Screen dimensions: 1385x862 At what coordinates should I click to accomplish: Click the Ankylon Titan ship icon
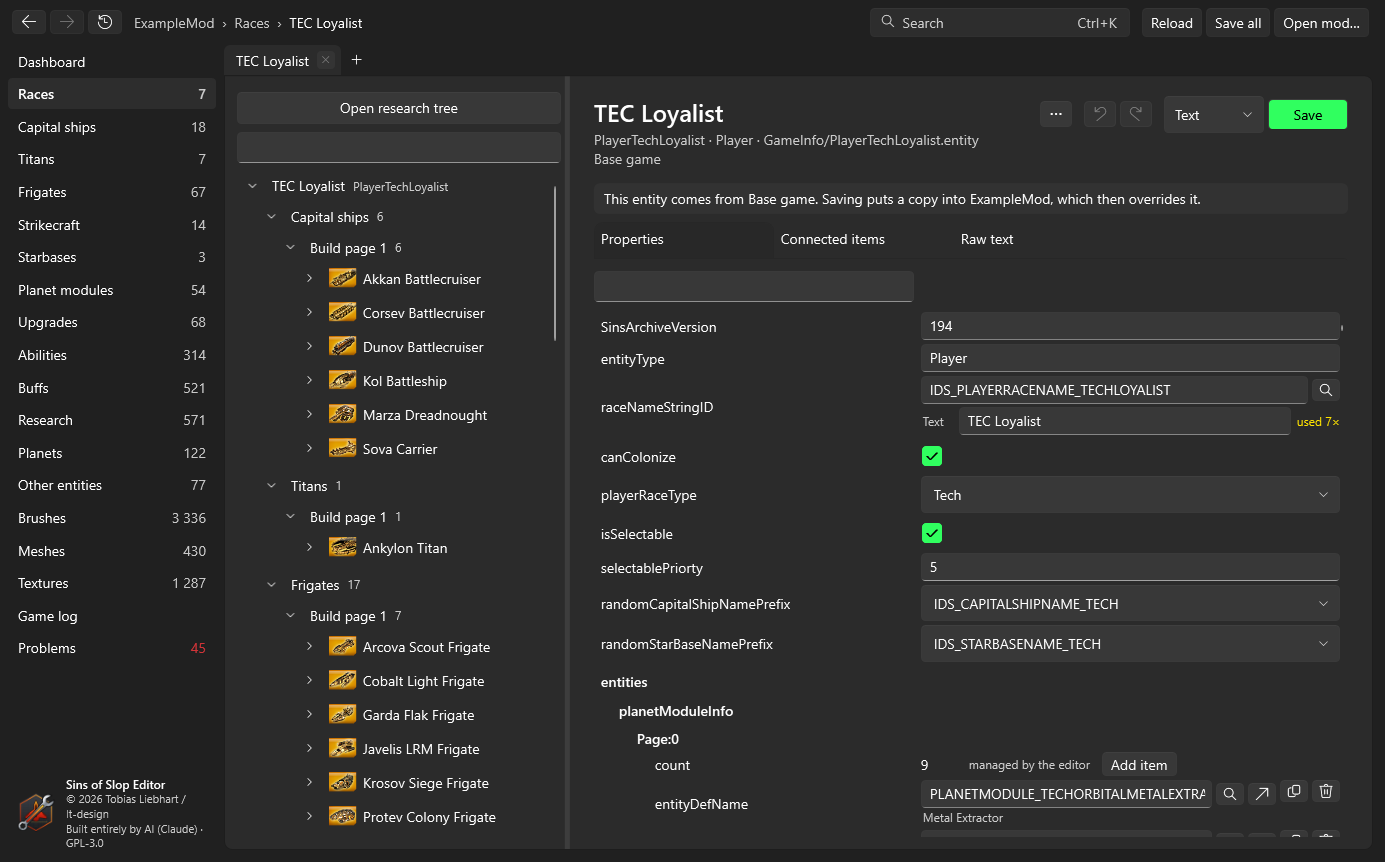click(343, 548)
